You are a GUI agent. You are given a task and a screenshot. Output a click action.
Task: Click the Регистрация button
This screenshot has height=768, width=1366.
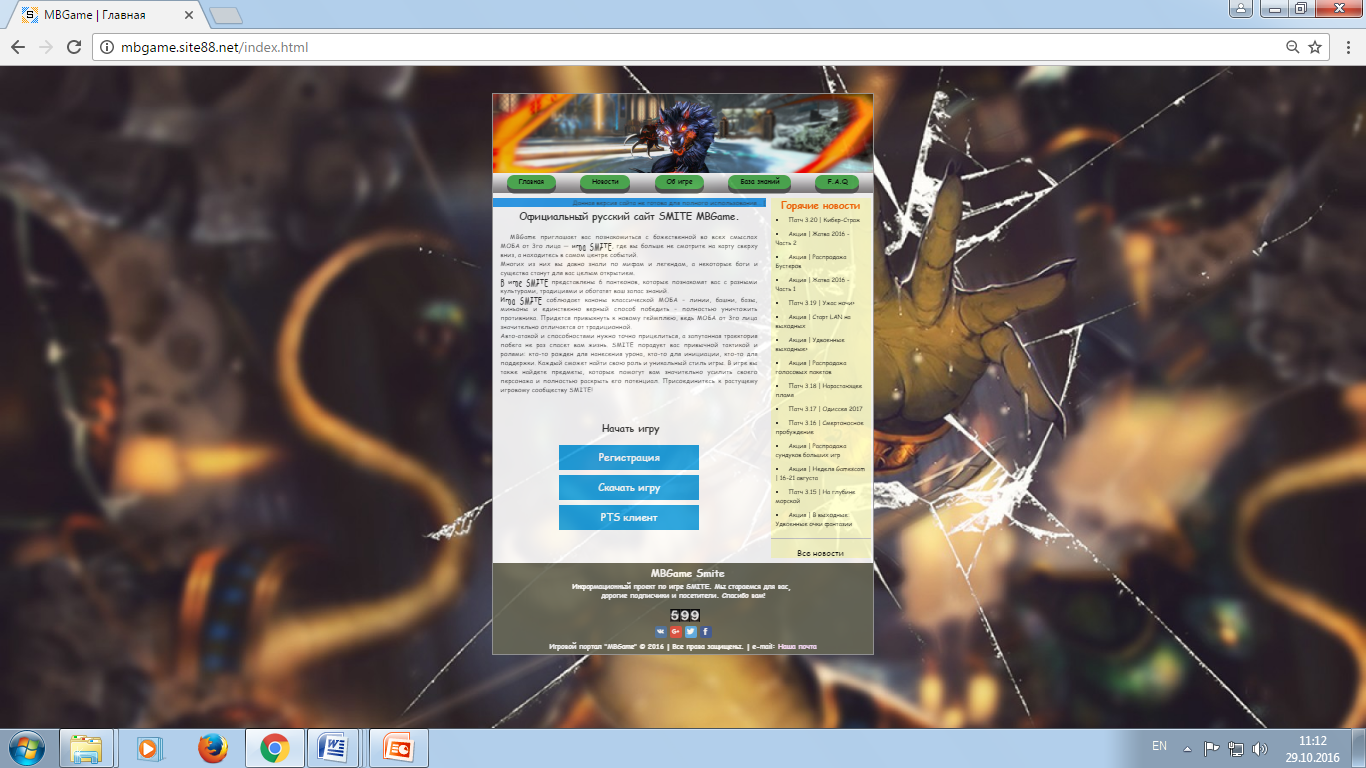pos(629,457)
